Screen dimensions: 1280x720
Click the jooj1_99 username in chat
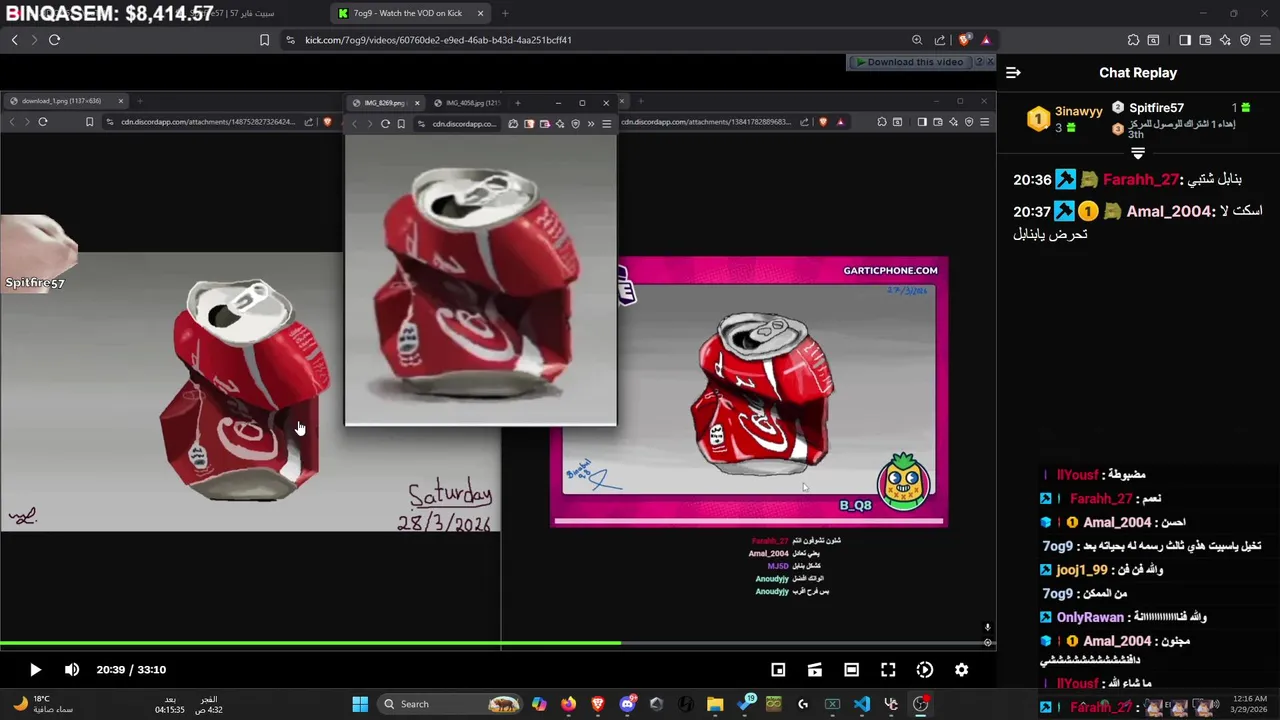click(1082, 570)
